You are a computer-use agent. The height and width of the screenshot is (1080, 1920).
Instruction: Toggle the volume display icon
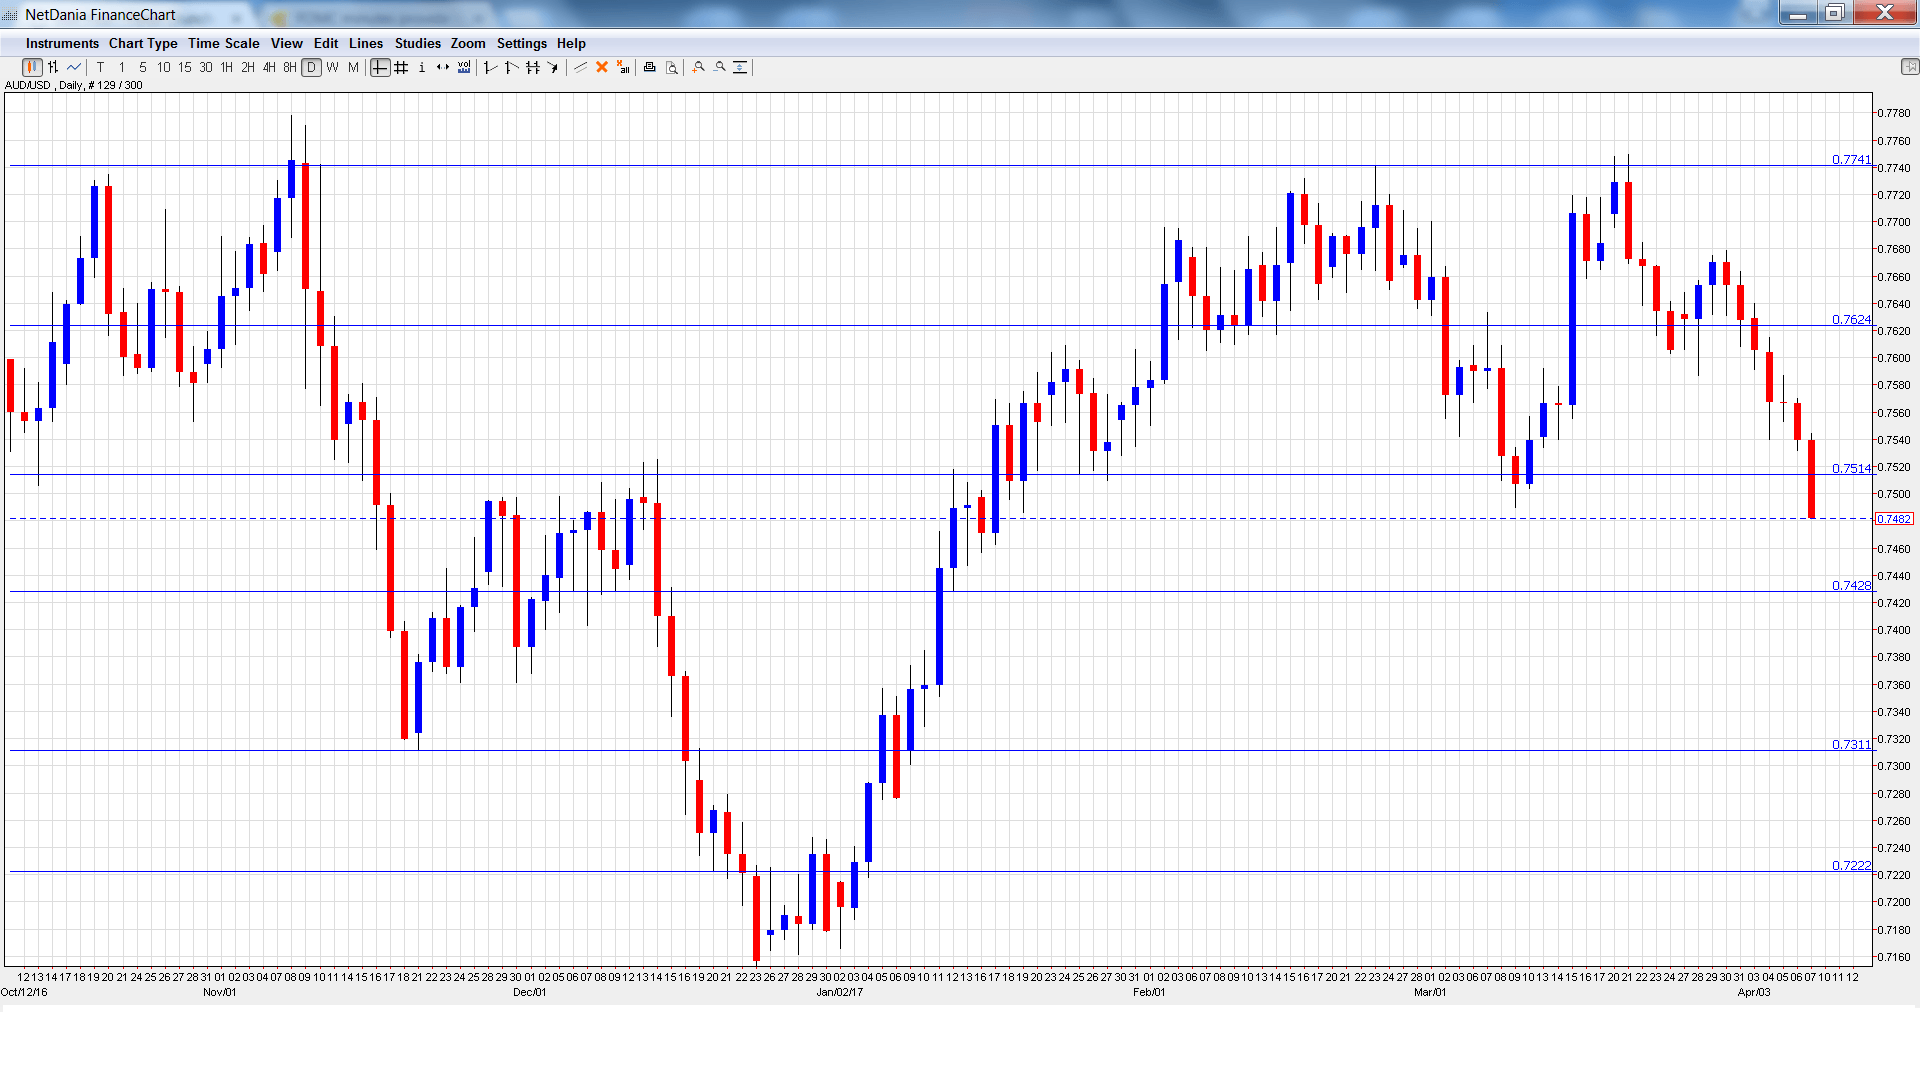pyautogui.click(x=464, y=67)
